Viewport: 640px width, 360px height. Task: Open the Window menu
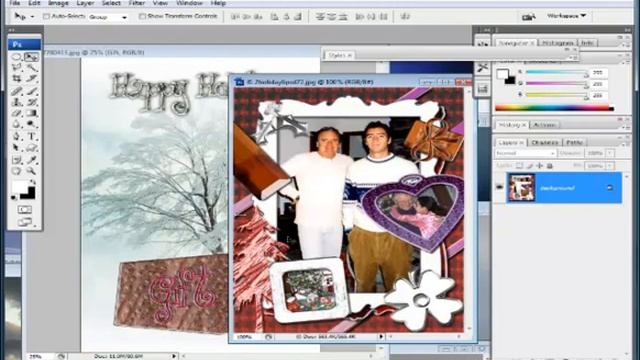pos(189,3)
